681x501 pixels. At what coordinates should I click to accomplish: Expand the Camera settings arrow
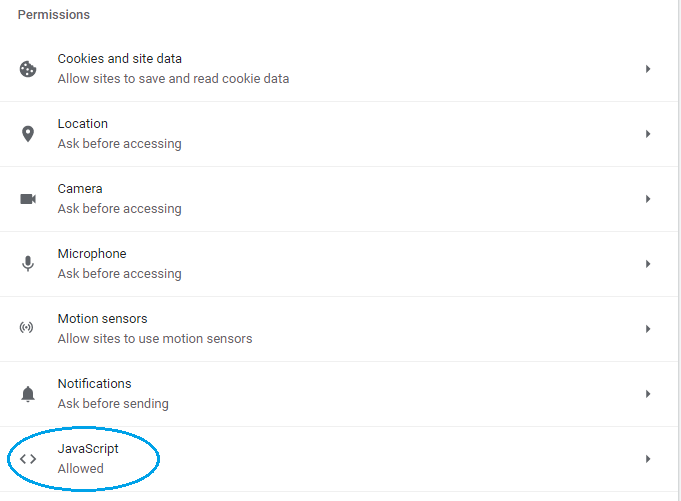648,199
